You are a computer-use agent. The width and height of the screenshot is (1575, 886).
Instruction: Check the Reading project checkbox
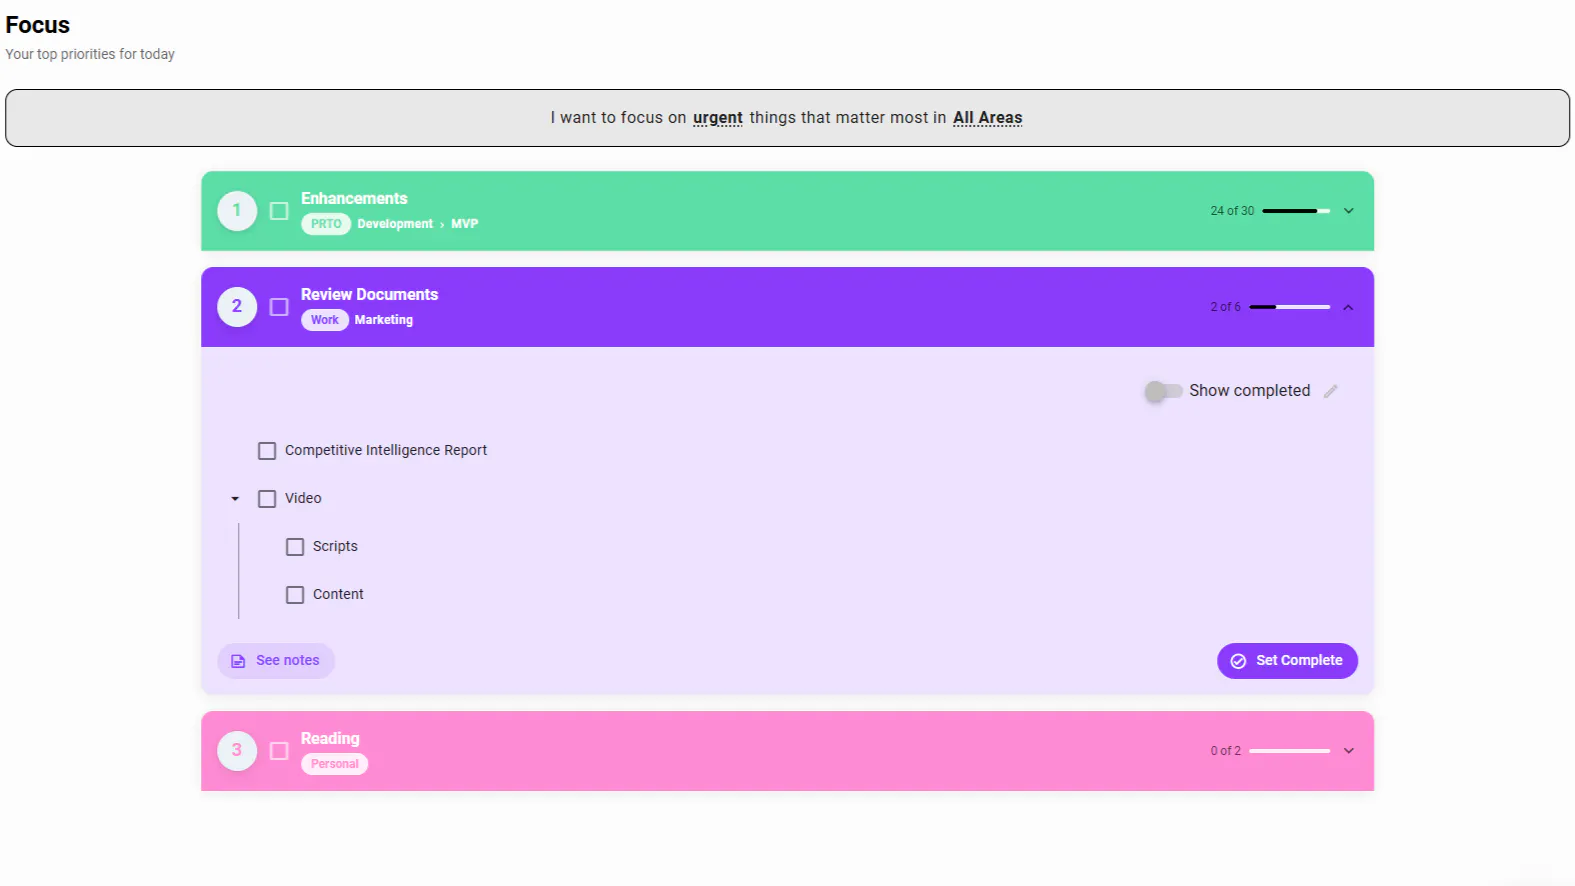279,751
